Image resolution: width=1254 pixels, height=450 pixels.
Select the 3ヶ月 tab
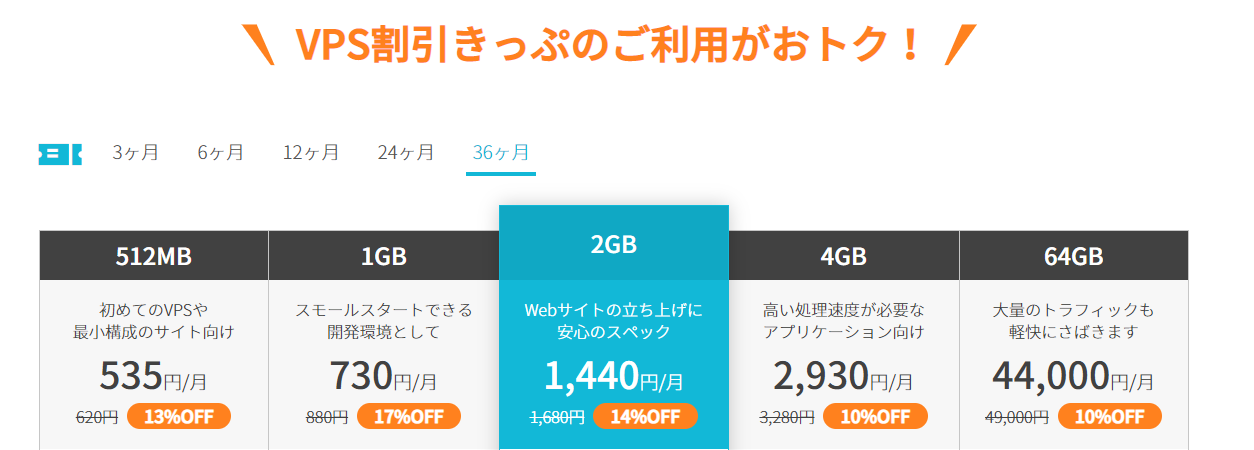135,153
